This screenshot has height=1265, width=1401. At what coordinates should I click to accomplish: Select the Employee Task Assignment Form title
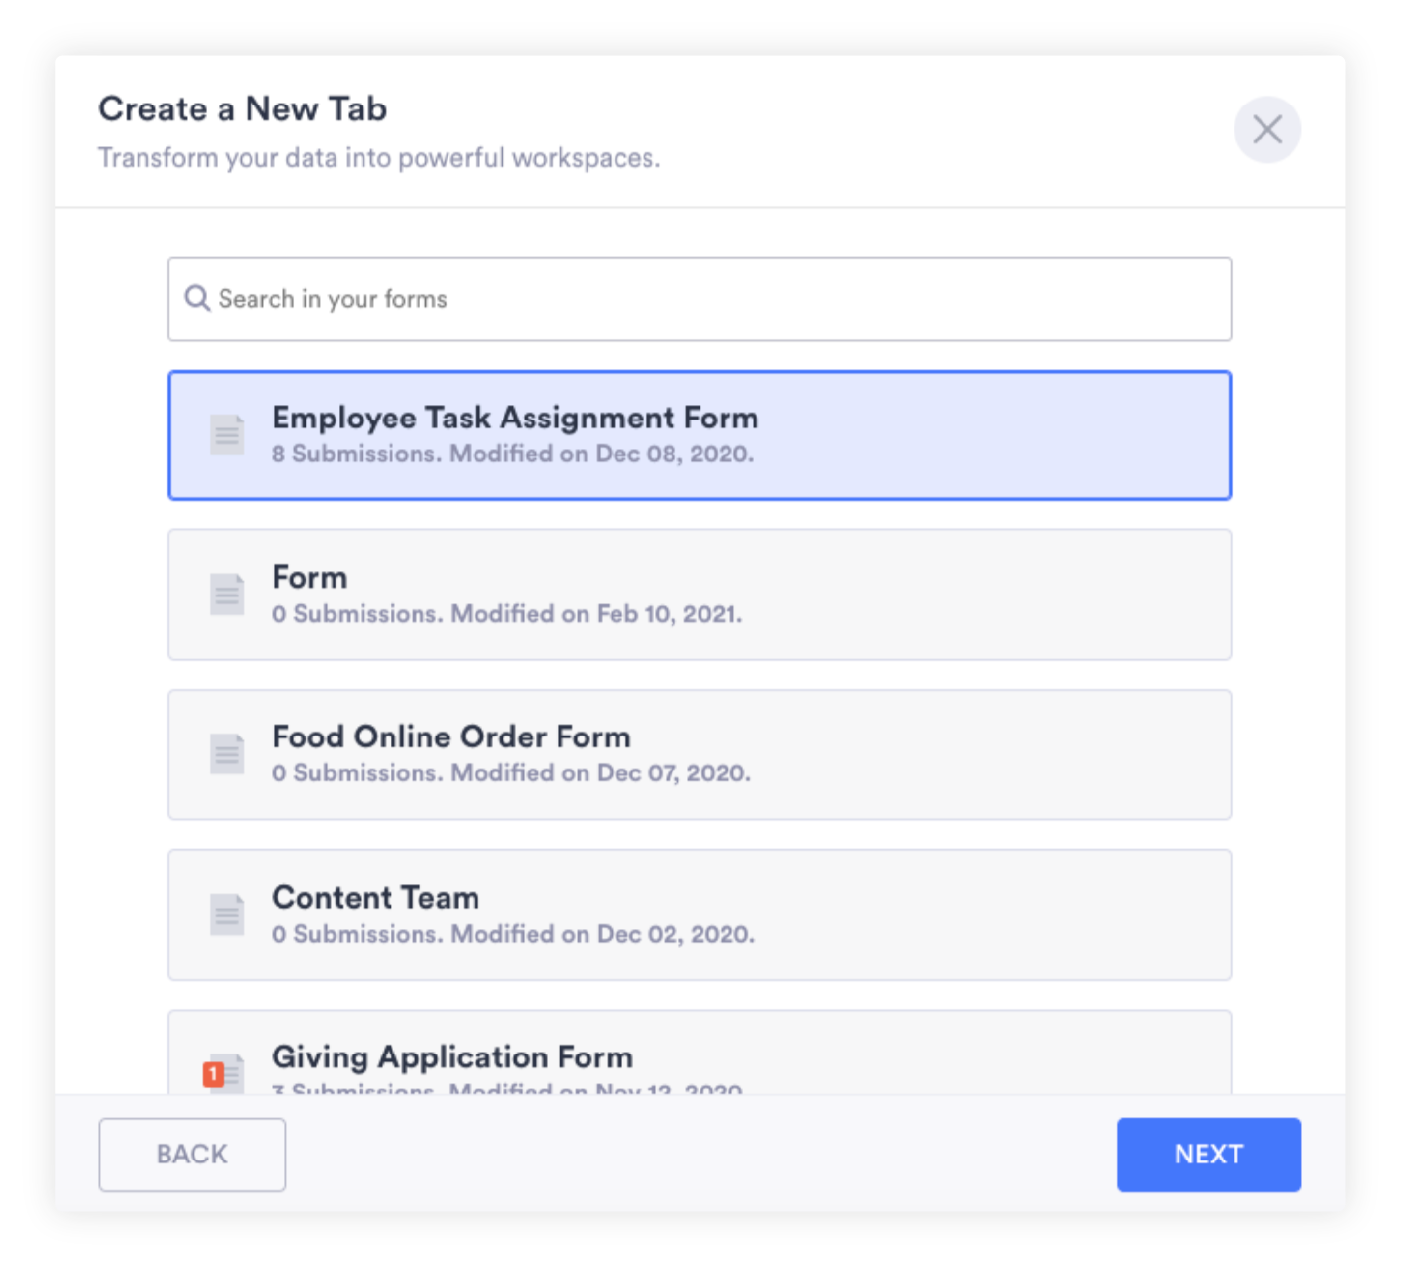515,417
